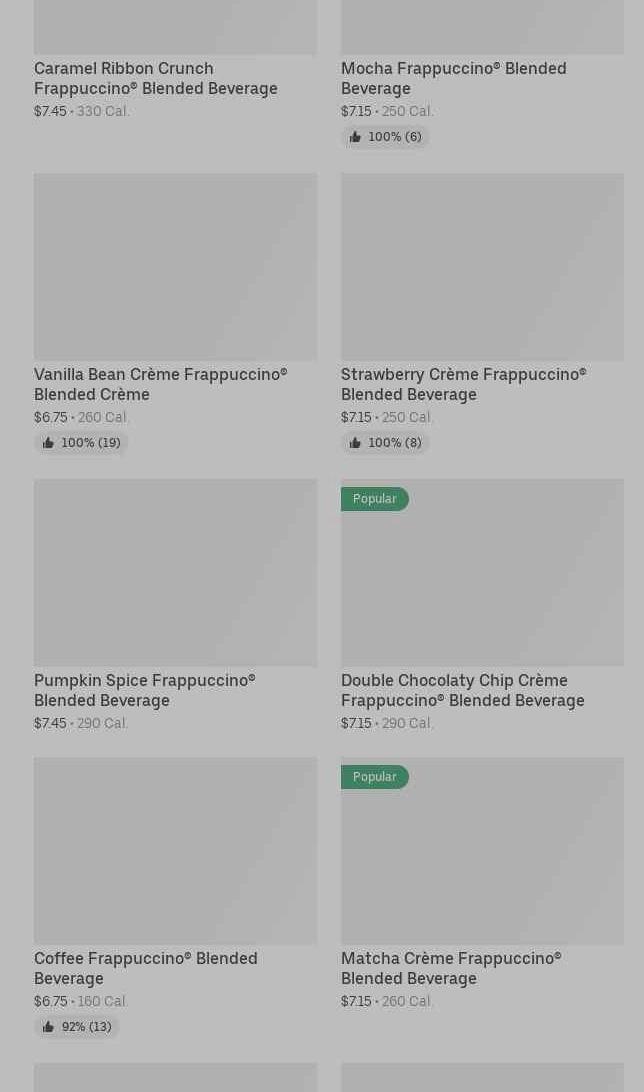
Task: Click Popular badge on Matcha Crème item
Action: click(375, 777)
